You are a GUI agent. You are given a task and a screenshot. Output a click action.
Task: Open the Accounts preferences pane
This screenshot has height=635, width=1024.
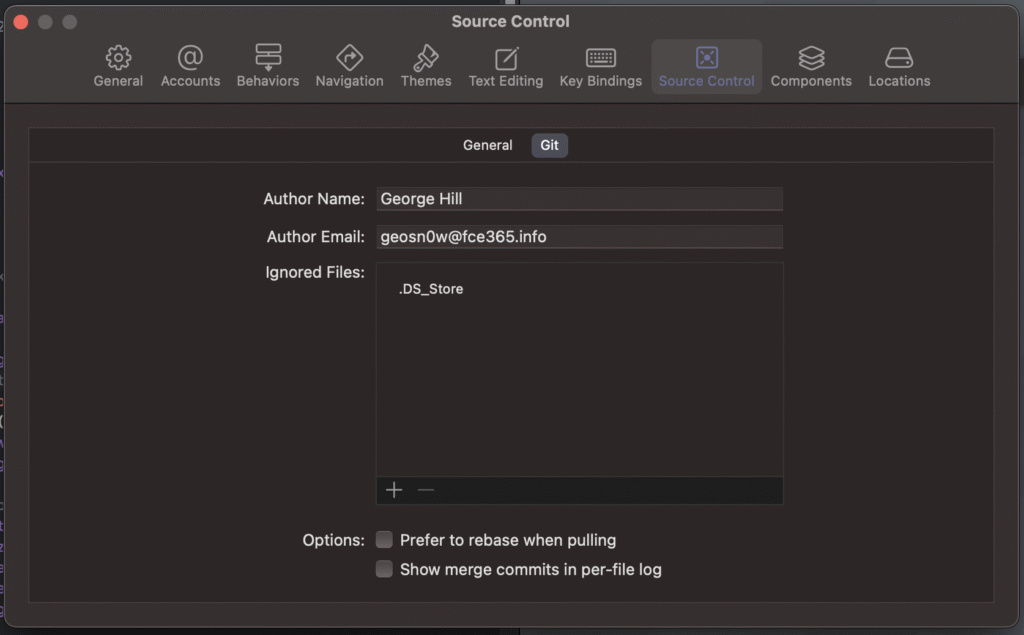click(190, 66)
